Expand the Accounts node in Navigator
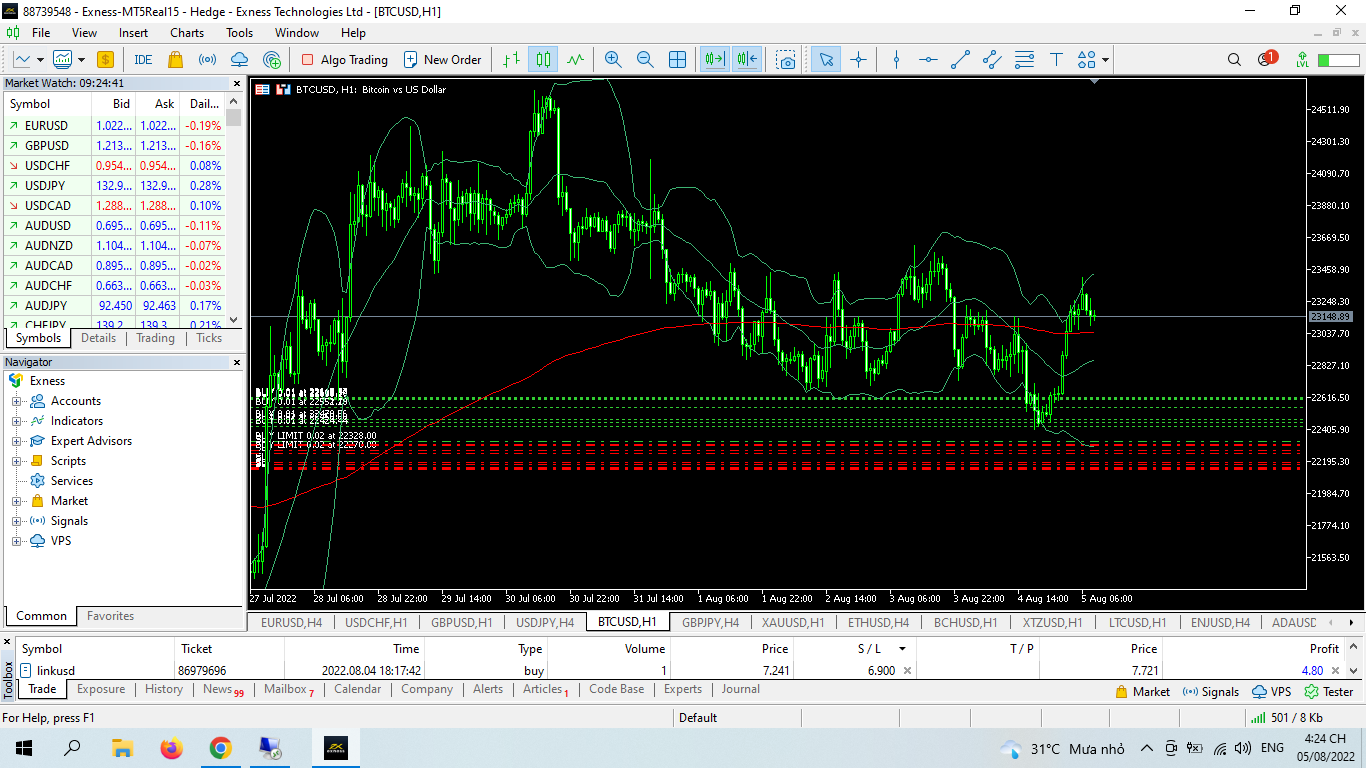Image resolution: width=1366 pixels, height=768 pixels. click(x=17, y=401)
